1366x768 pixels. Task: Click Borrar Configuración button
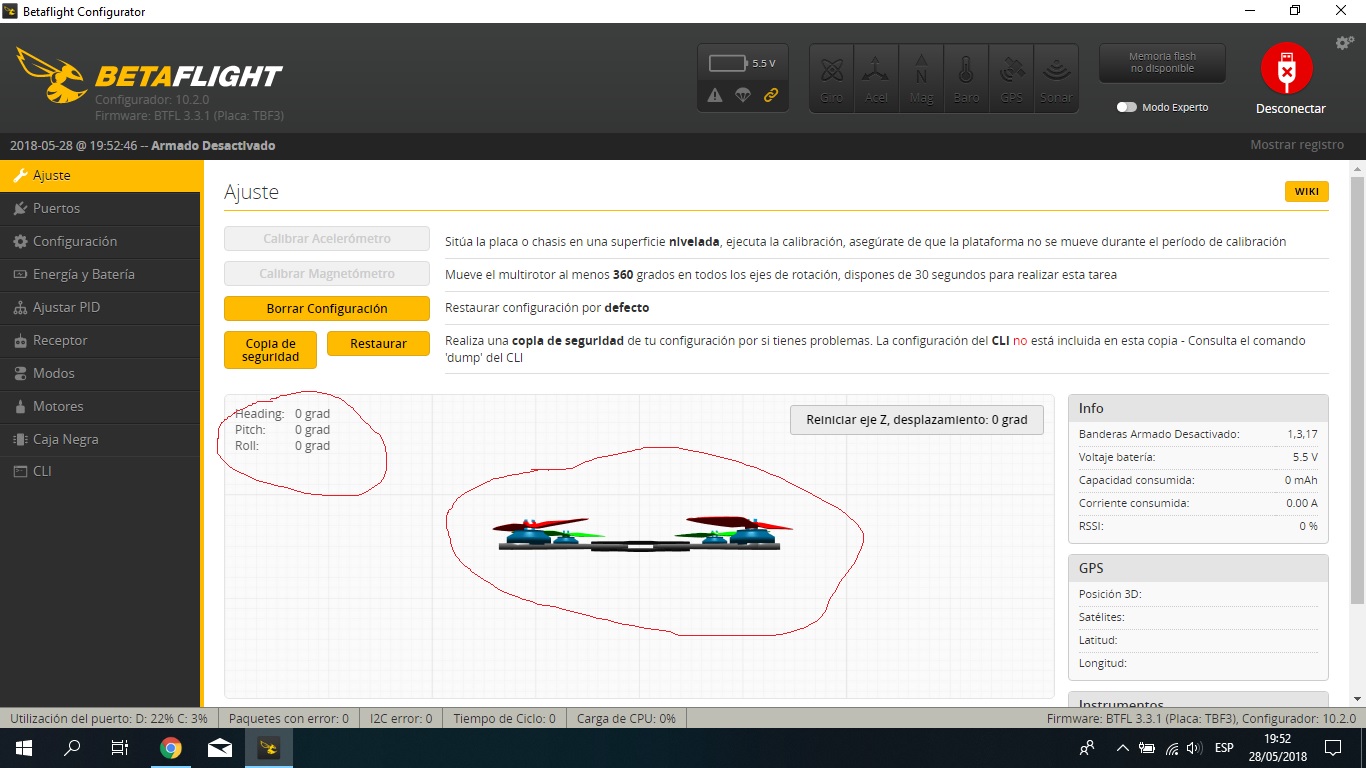[327, 309]
